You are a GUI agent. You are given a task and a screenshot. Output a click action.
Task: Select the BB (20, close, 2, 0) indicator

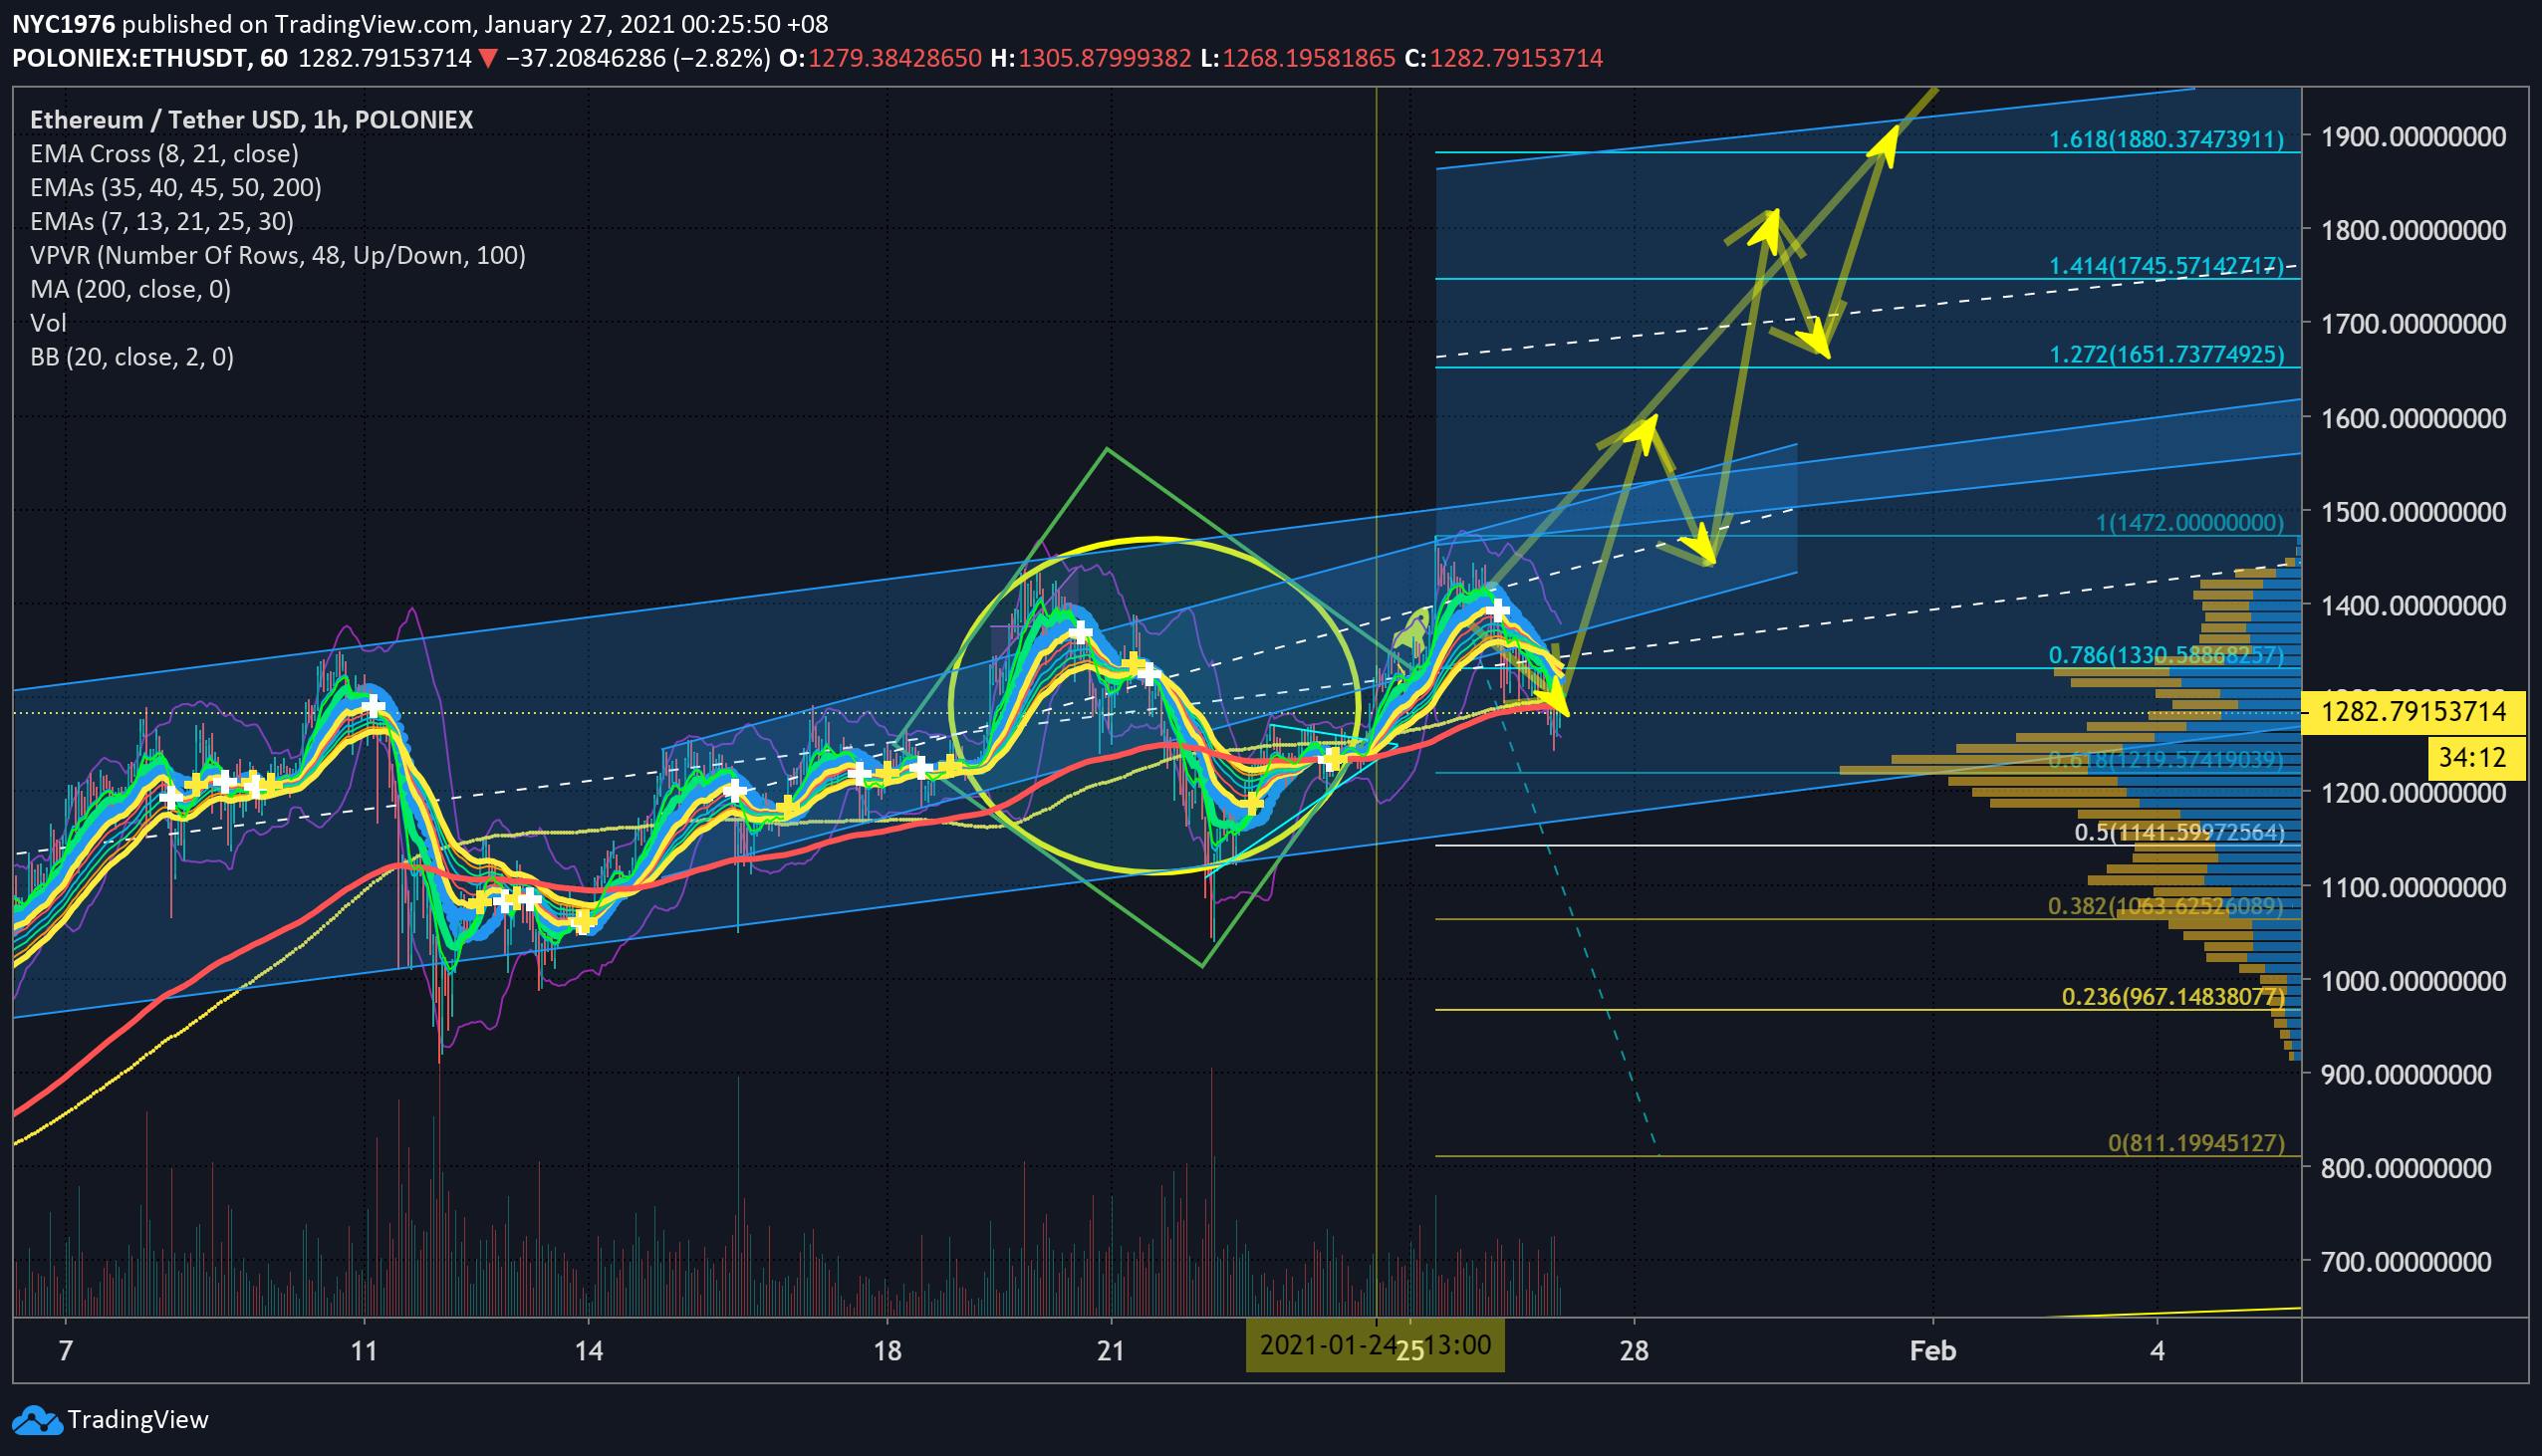(x=132, y=357)
